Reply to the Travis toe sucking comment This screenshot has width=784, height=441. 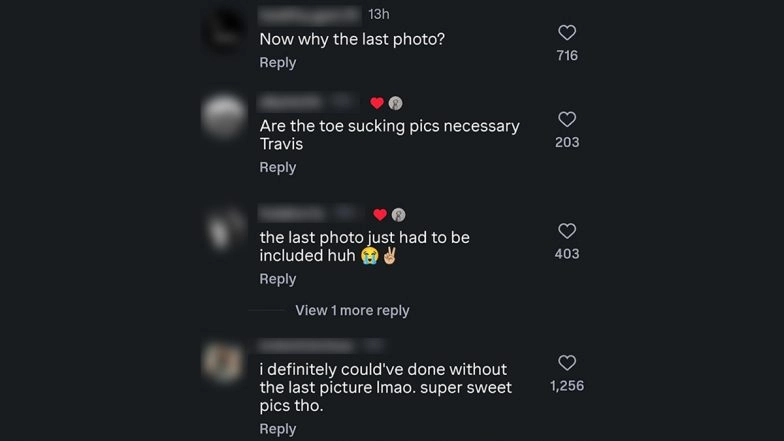coord(278,167)
